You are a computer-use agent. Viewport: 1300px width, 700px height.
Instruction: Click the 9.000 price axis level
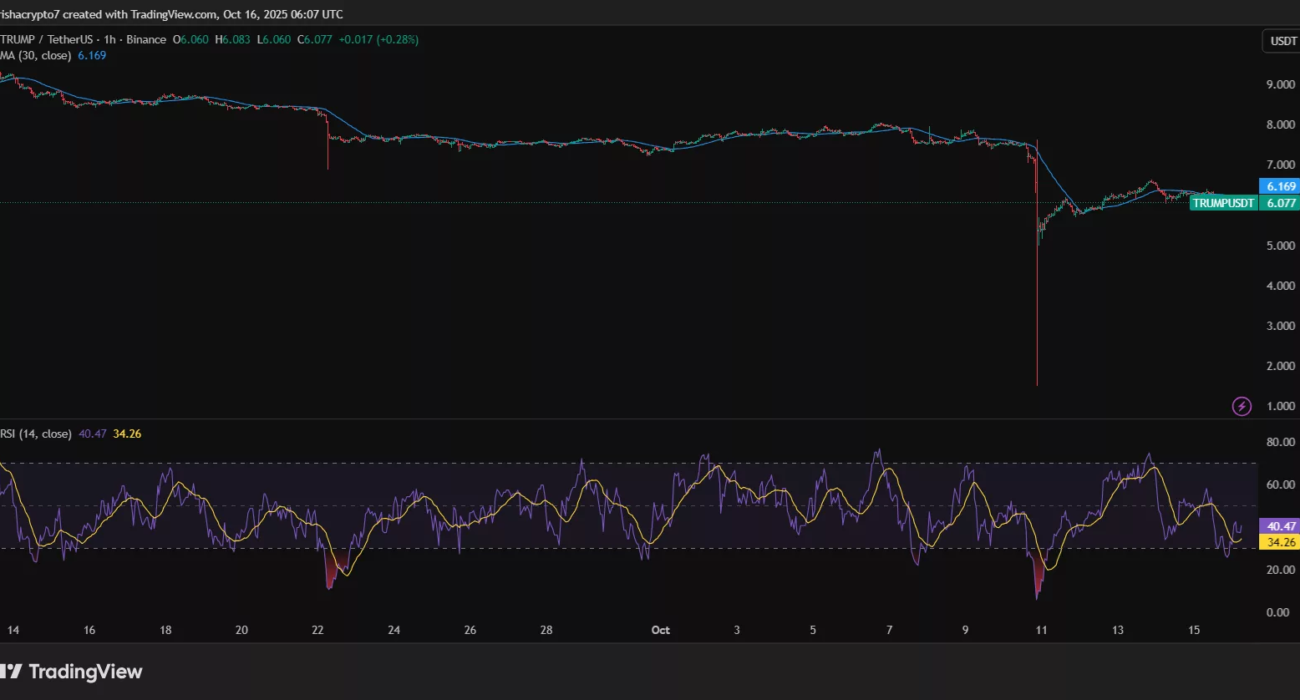(x=1280, y=85)
